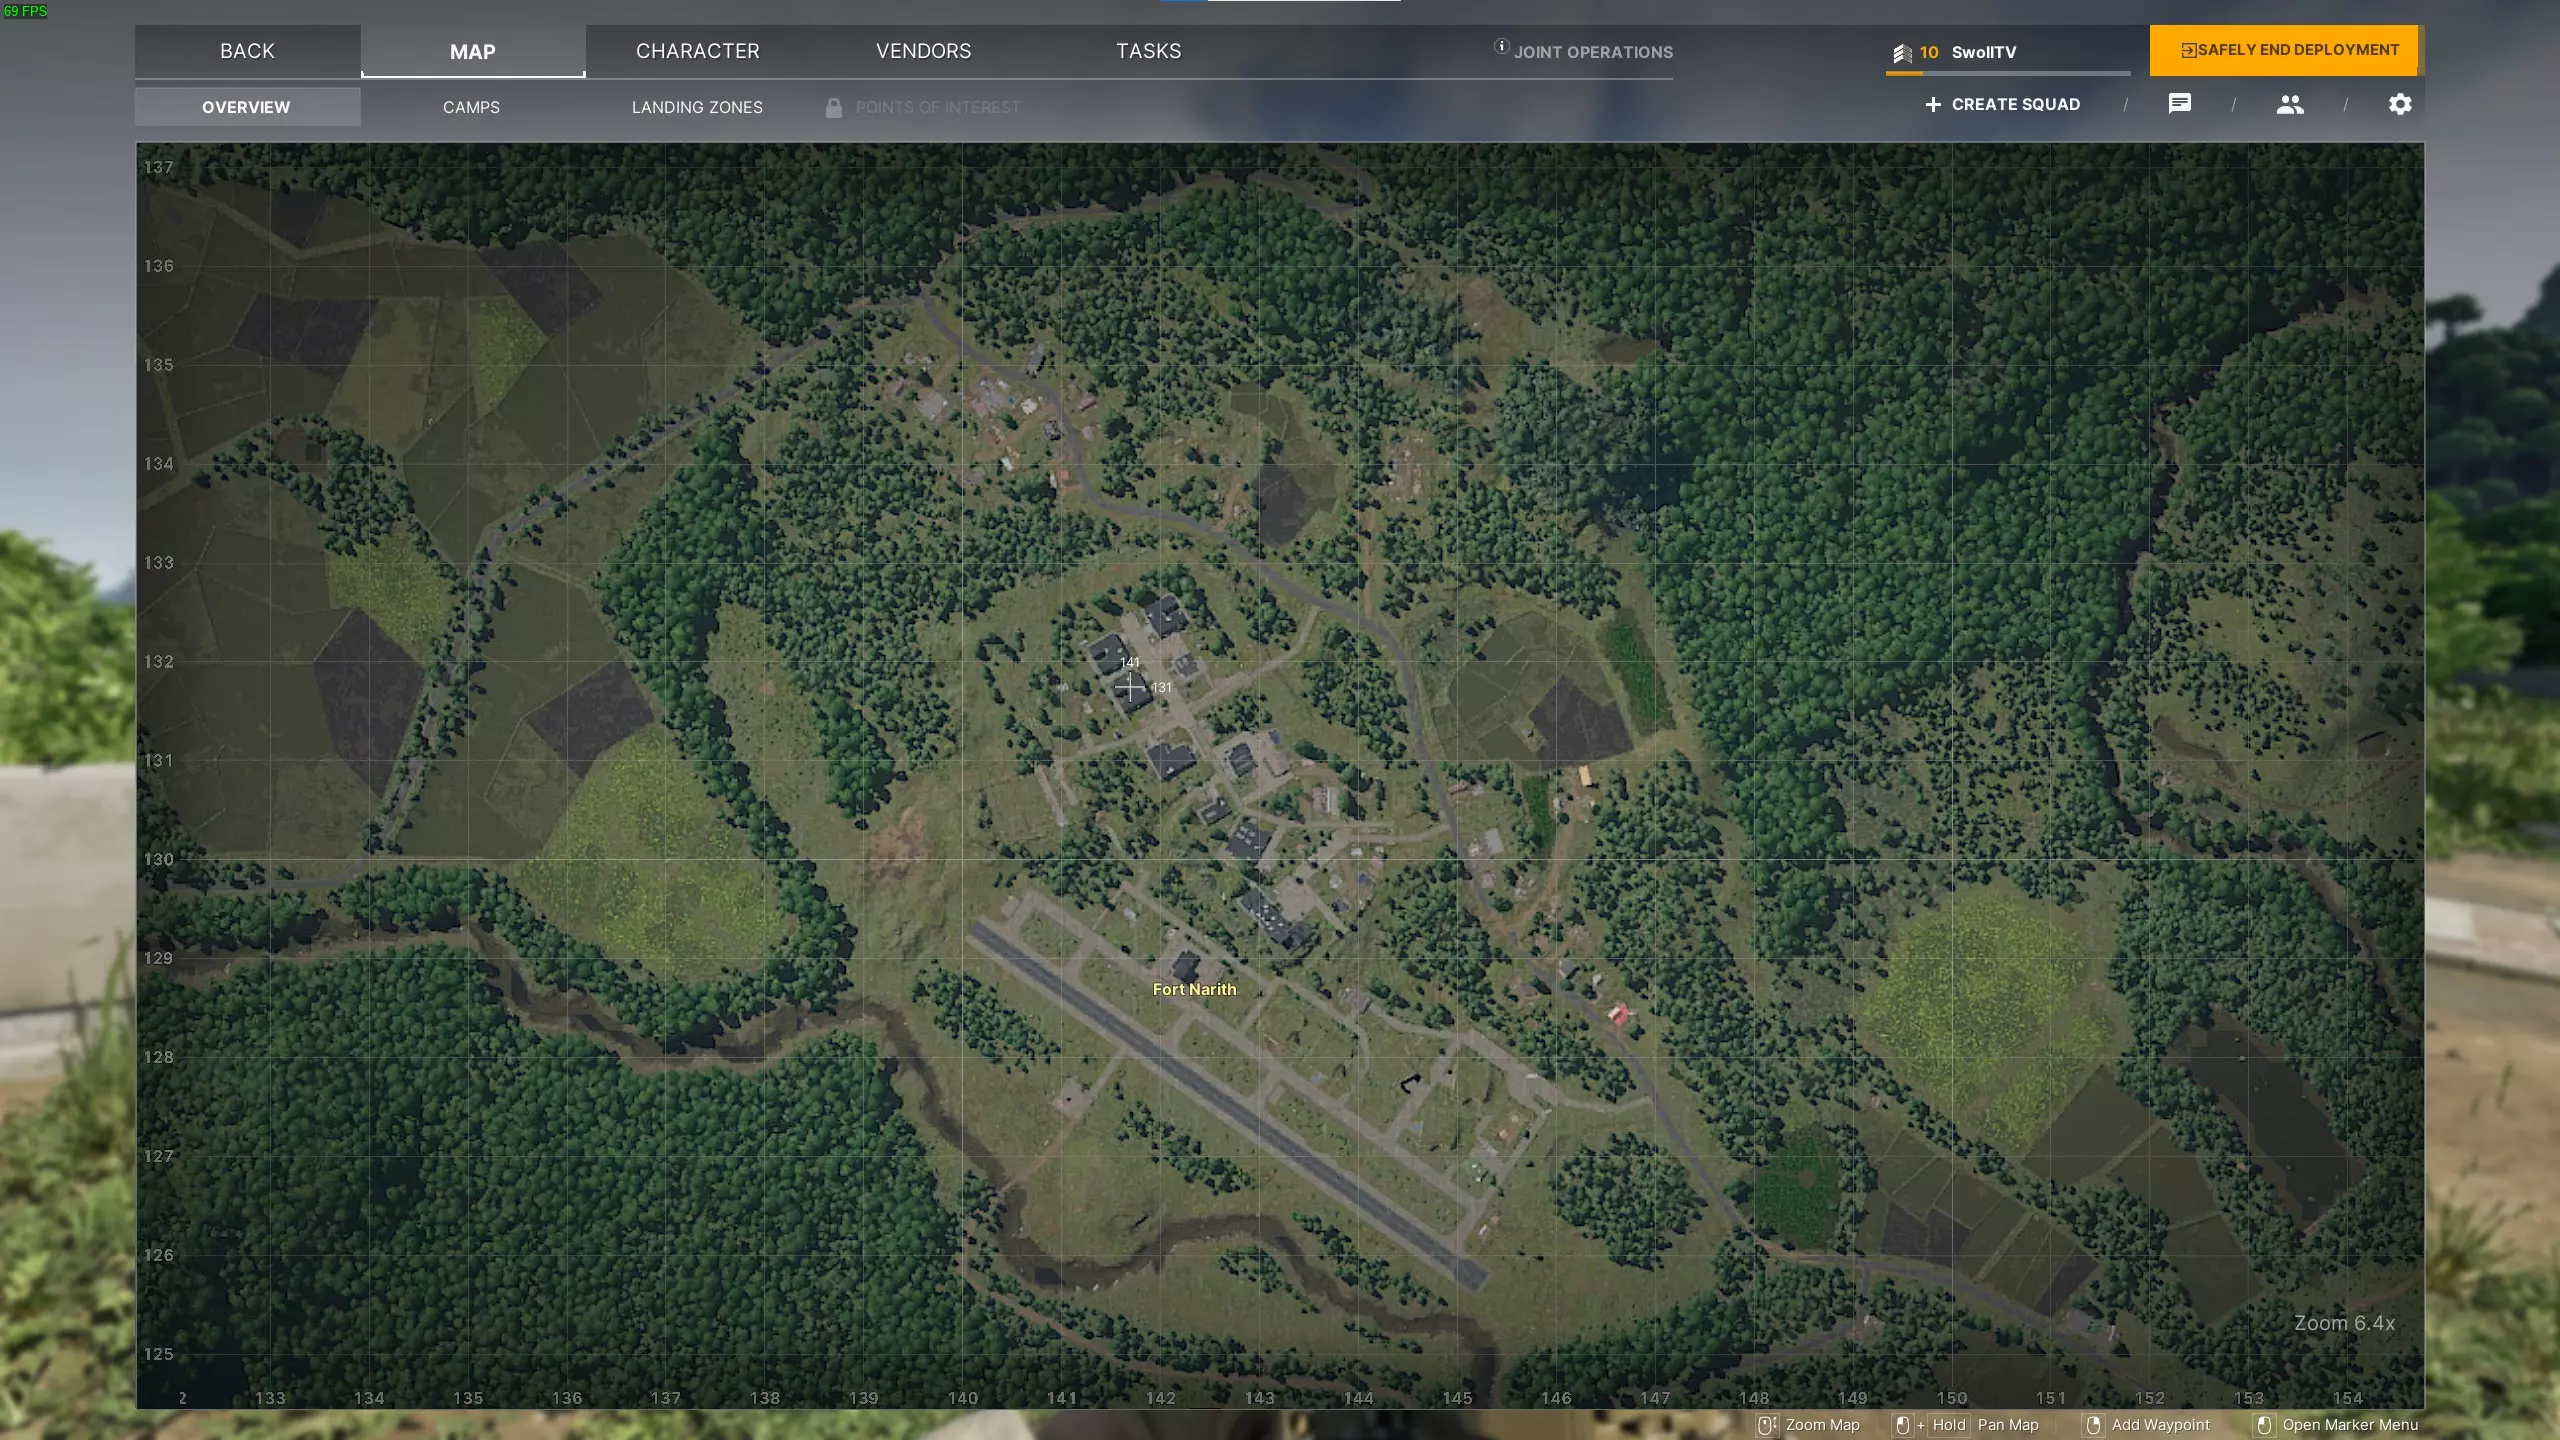The height and width of the screenshot is (1440, 2560).
Task: Click the Back button
Action: point(247,51)
